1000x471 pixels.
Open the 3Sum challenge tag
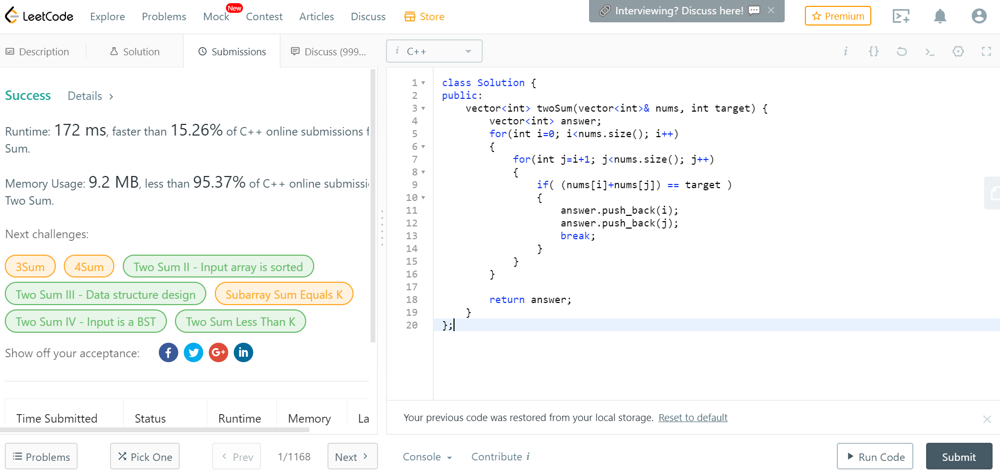tap(30, 267)
